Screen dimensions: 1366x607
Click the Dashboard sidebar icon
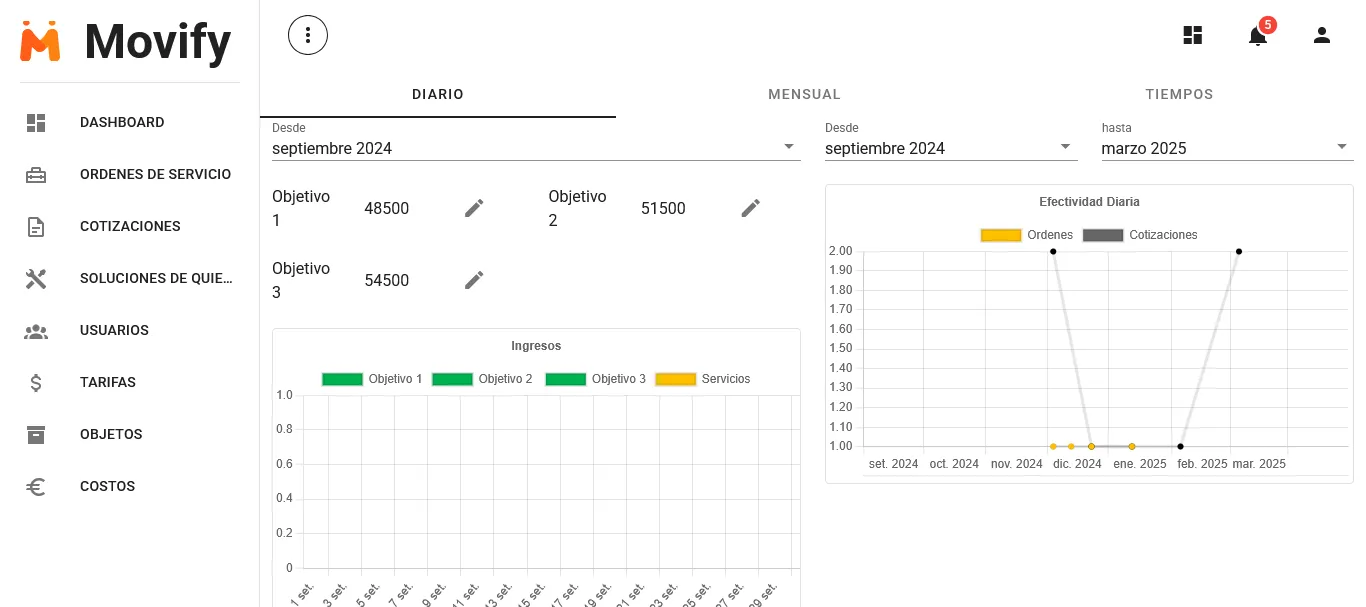36,123
